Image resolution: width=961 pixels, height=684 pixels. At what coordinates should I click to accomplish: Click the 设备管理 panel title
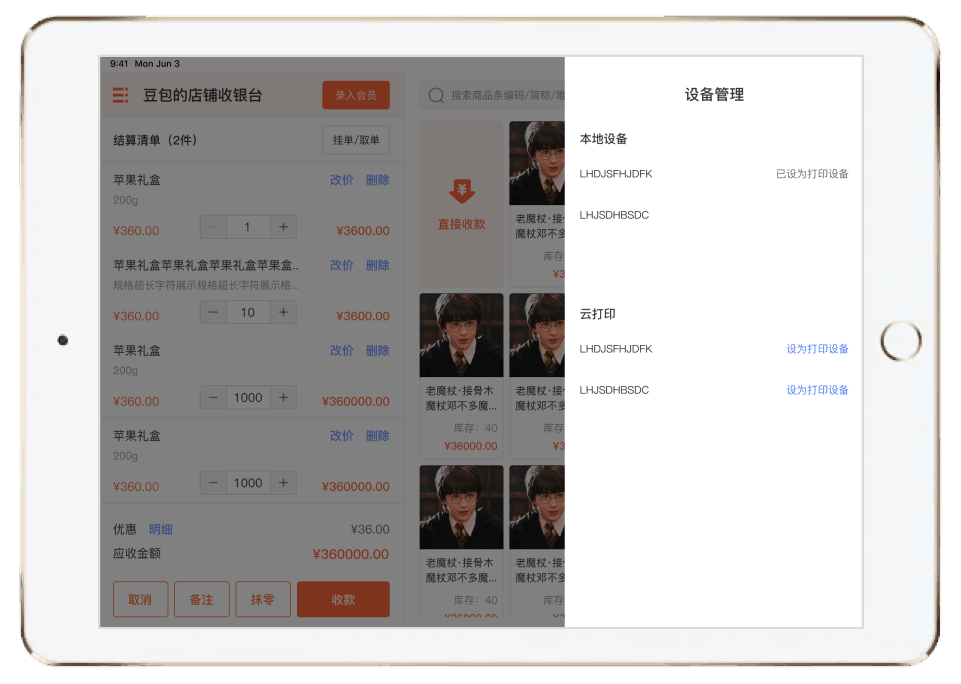(x=714, y=94)
